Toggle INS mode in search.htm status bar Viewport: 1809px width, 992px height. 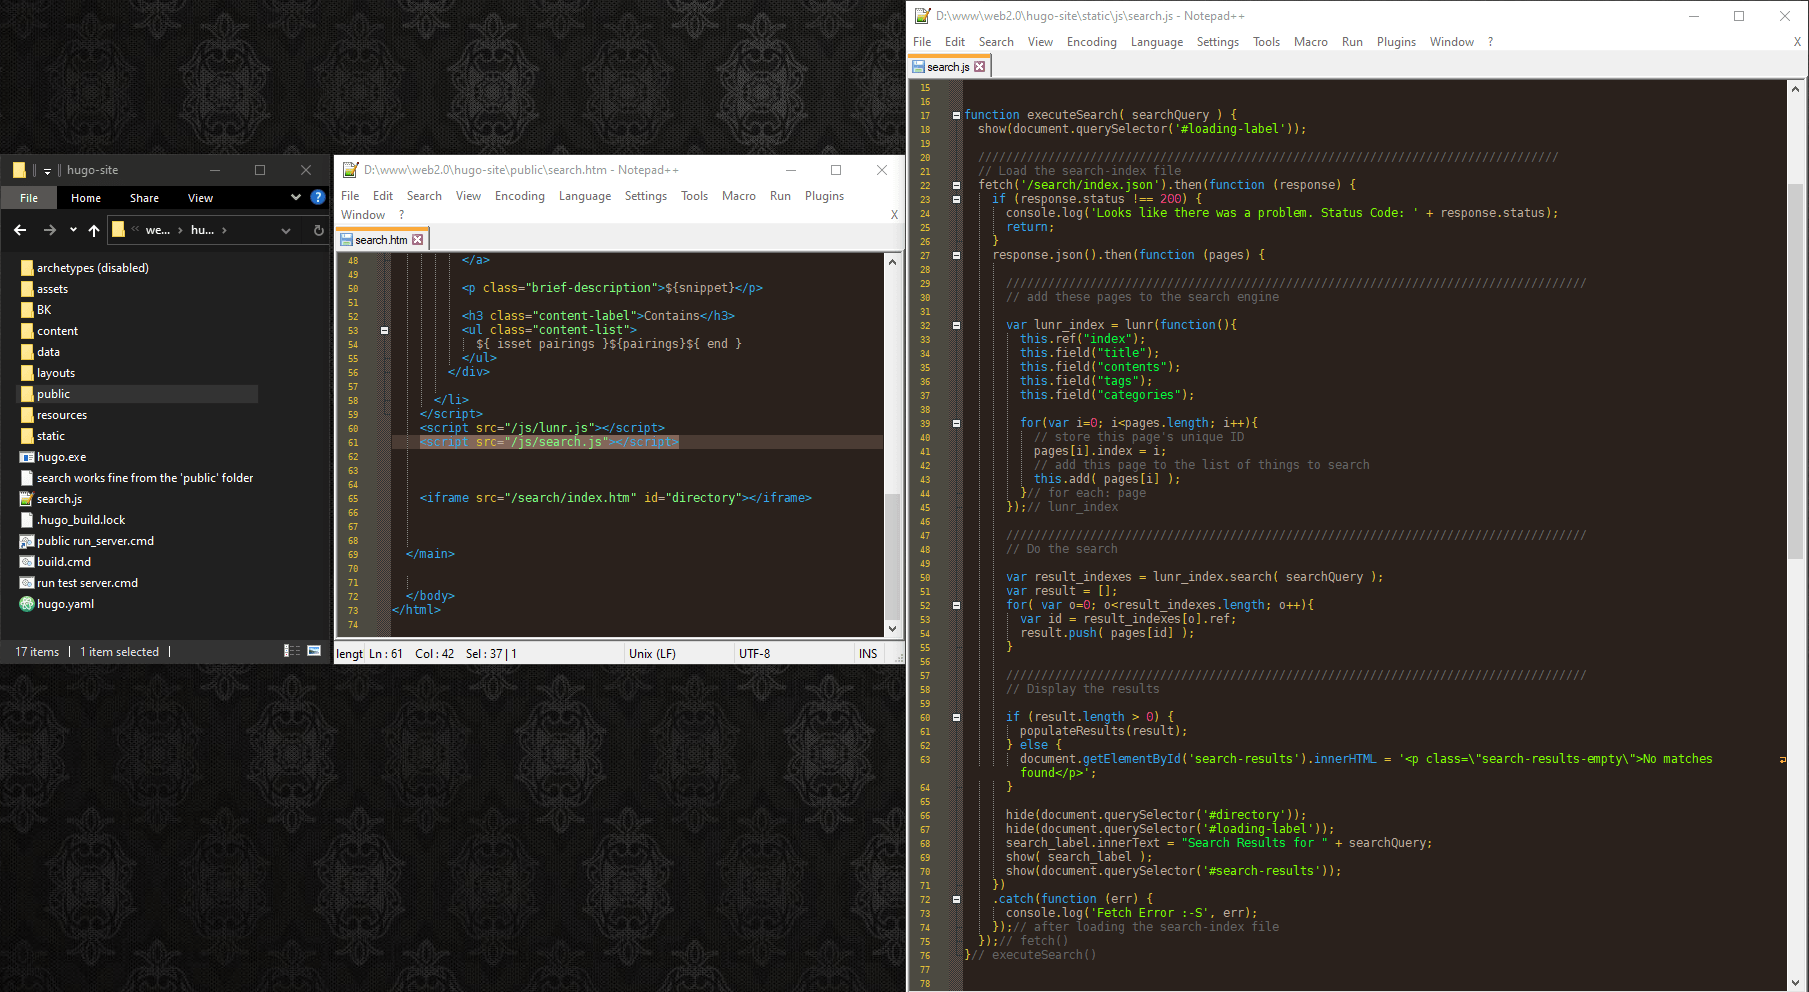(x=868, y=654)
